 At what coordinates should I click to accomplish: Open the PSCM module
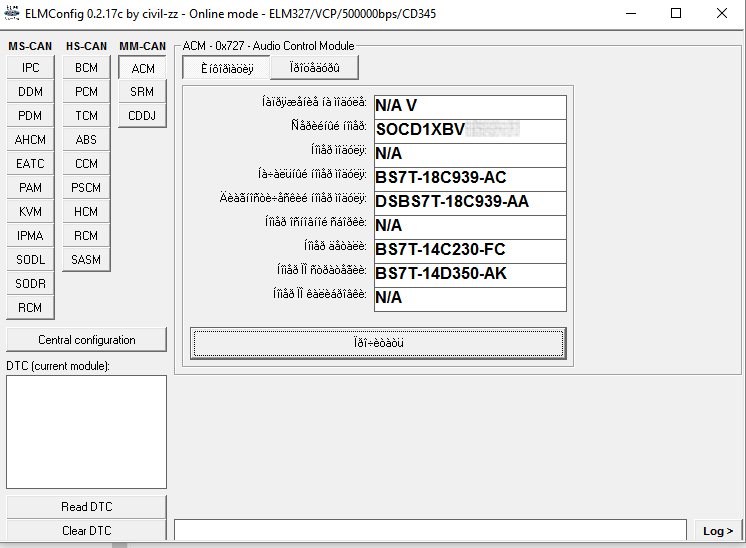(x=86, y=188)
